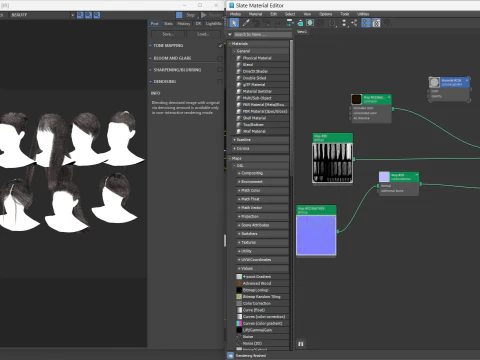Select the arrow Select Tool in Slate toolbar
480x360 pixels.
click(234, 23)
